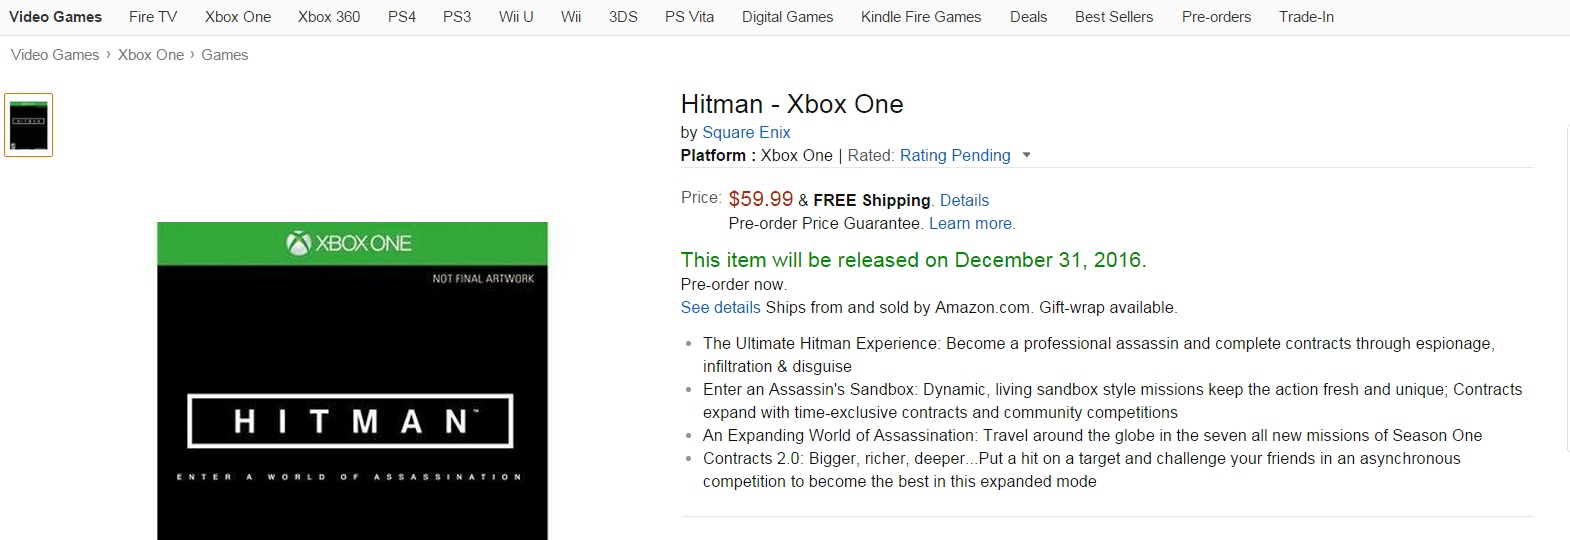The image size is (1570, 540).
Task: Go to the Xbox One menu tab
Action: [238, 17]
